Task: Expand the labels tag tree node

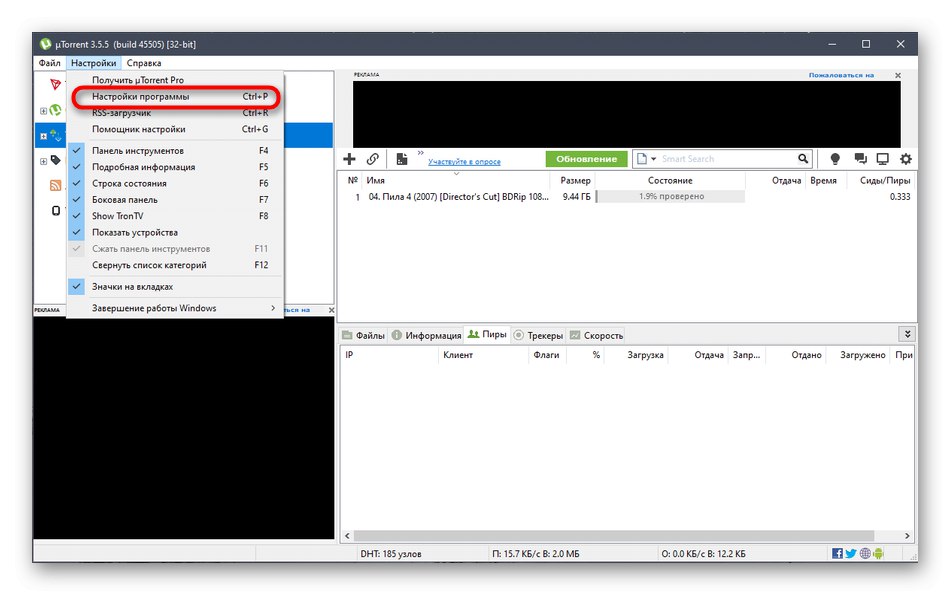Action: pos(43,161)
